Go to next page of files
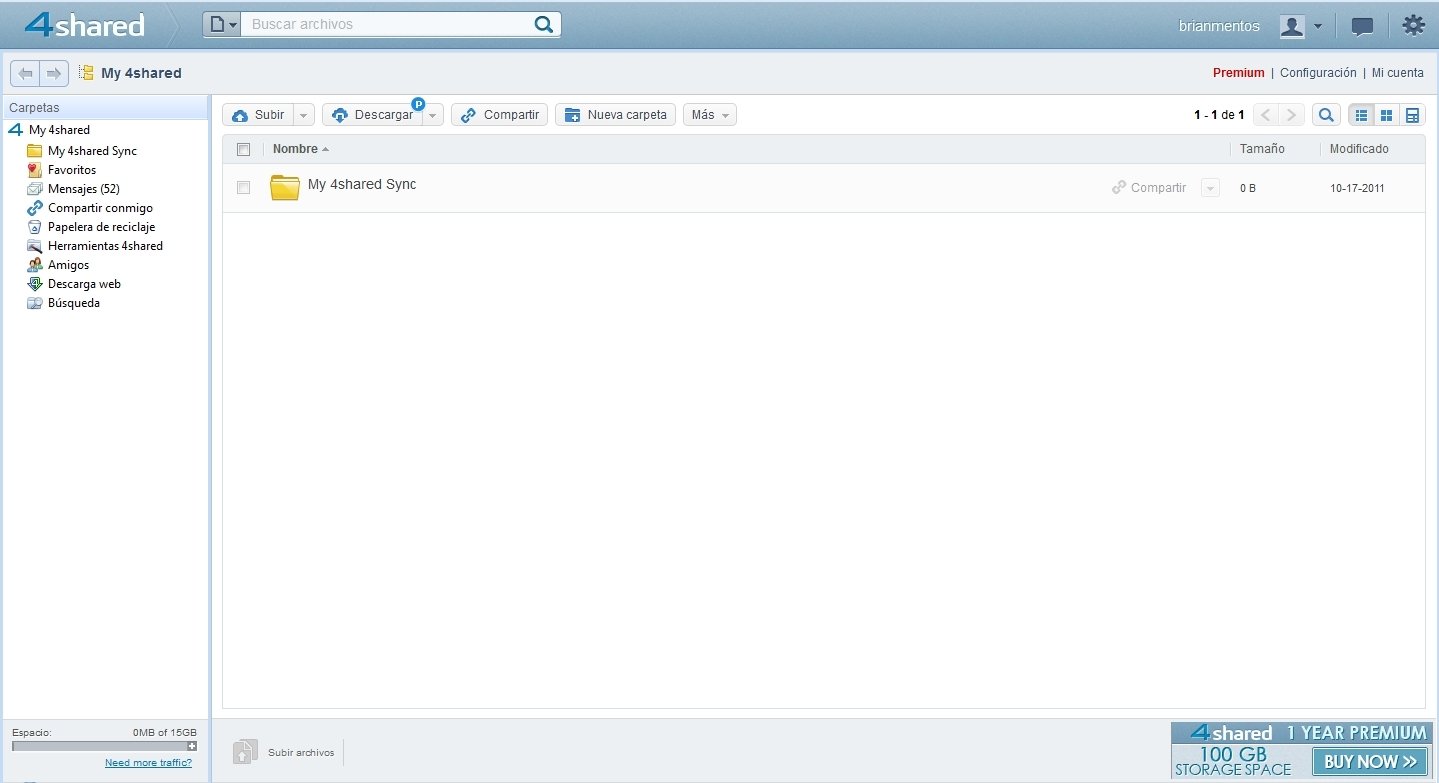 pyautogui.click(x=1292, y=115)
